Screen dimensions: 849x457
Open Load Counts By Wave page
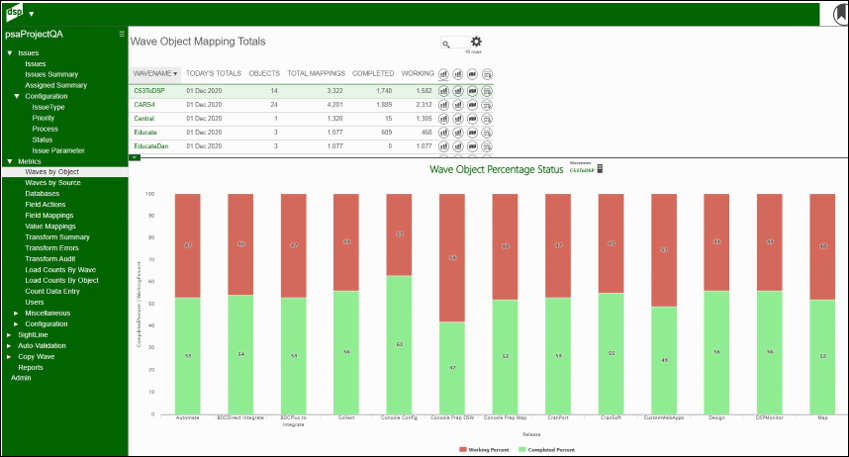tap(61, 269)
